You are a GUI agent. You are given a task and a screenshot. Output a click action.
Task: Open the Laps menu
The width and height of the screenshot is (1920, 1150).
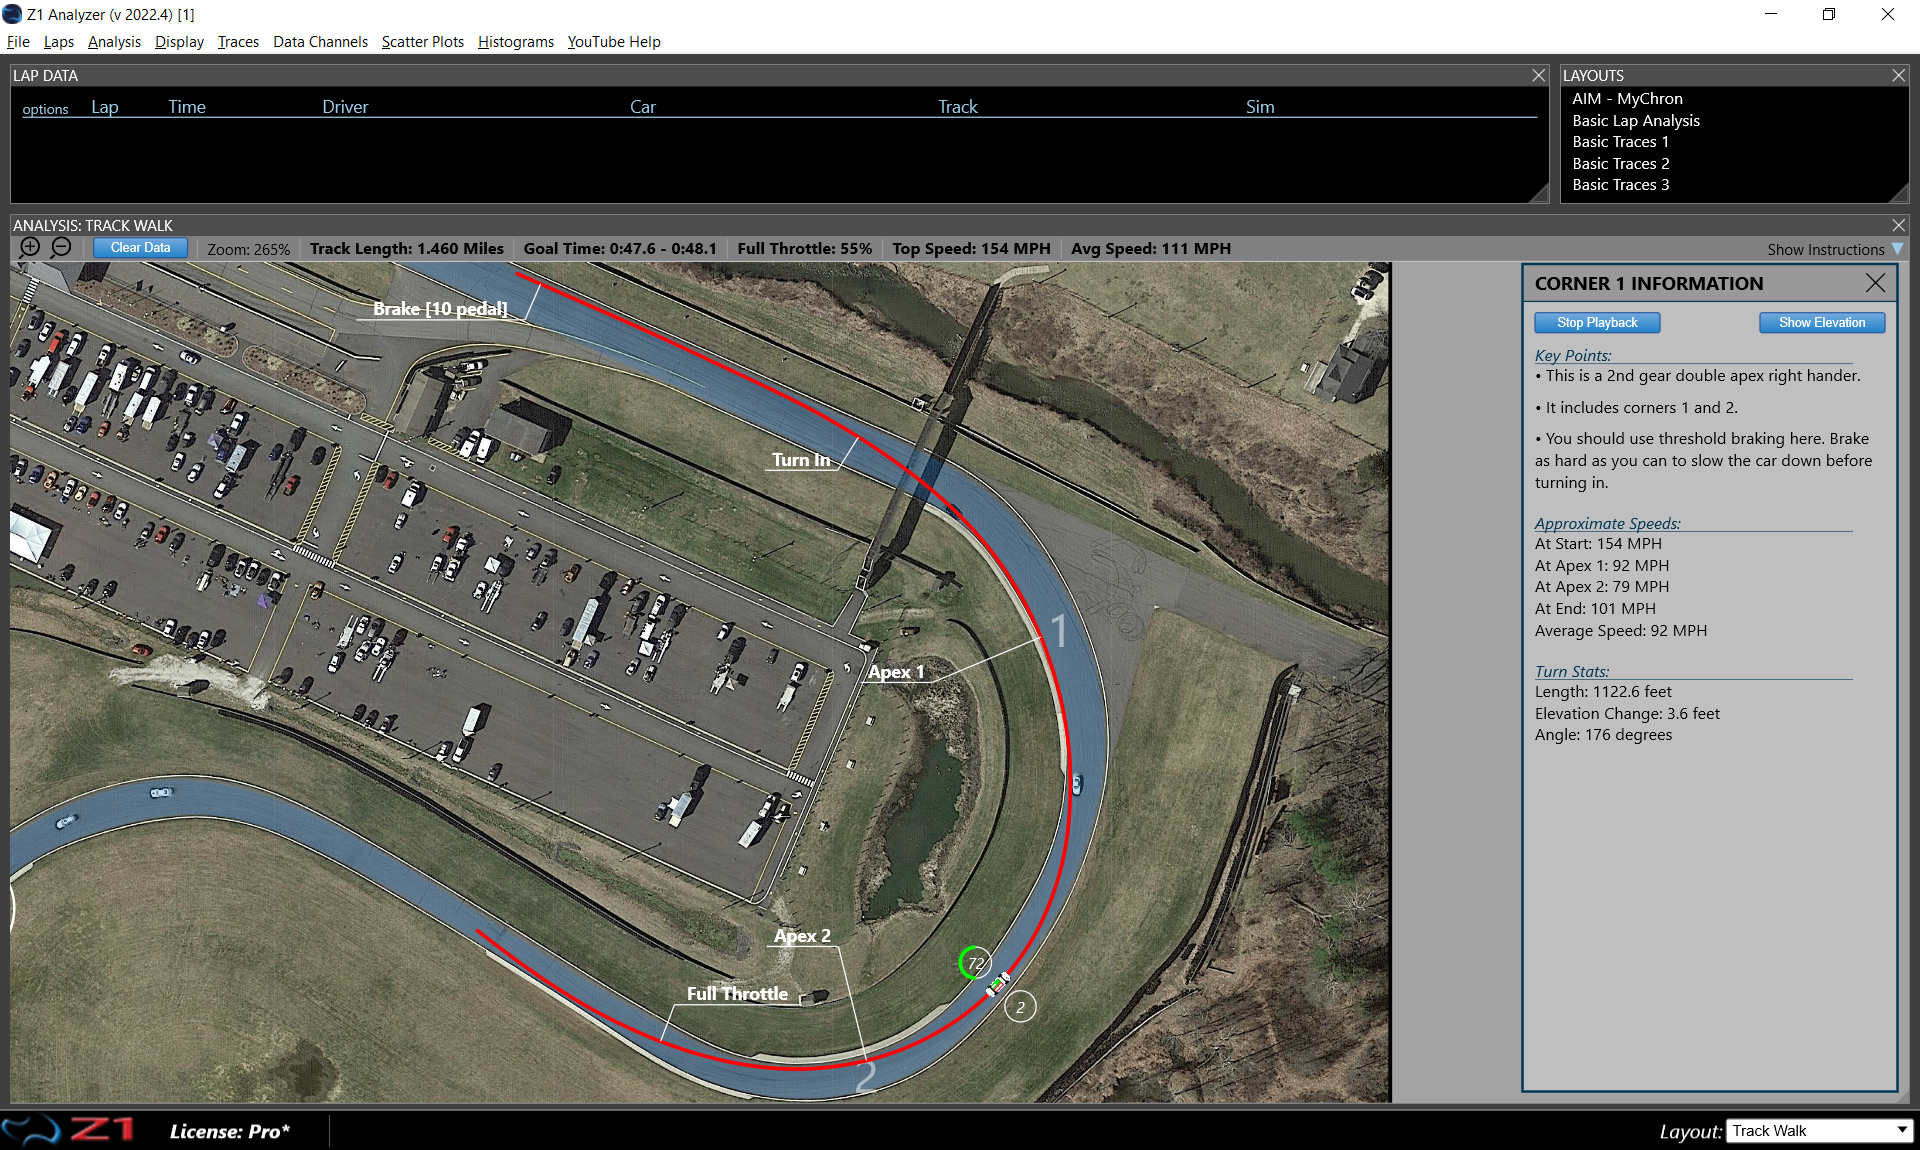point(59,42)
